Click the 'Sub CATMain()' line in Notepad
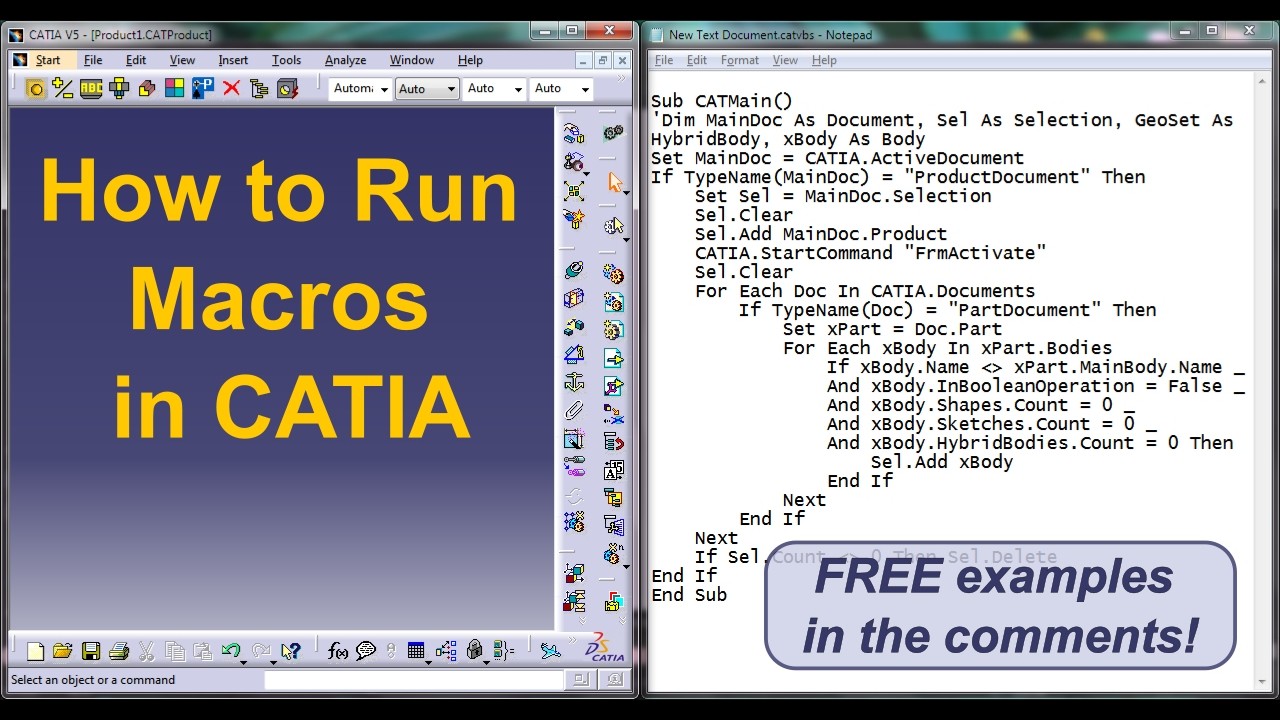Image resolution: width=1280 pixels, height=720 pixels. (x=721, y=101)
